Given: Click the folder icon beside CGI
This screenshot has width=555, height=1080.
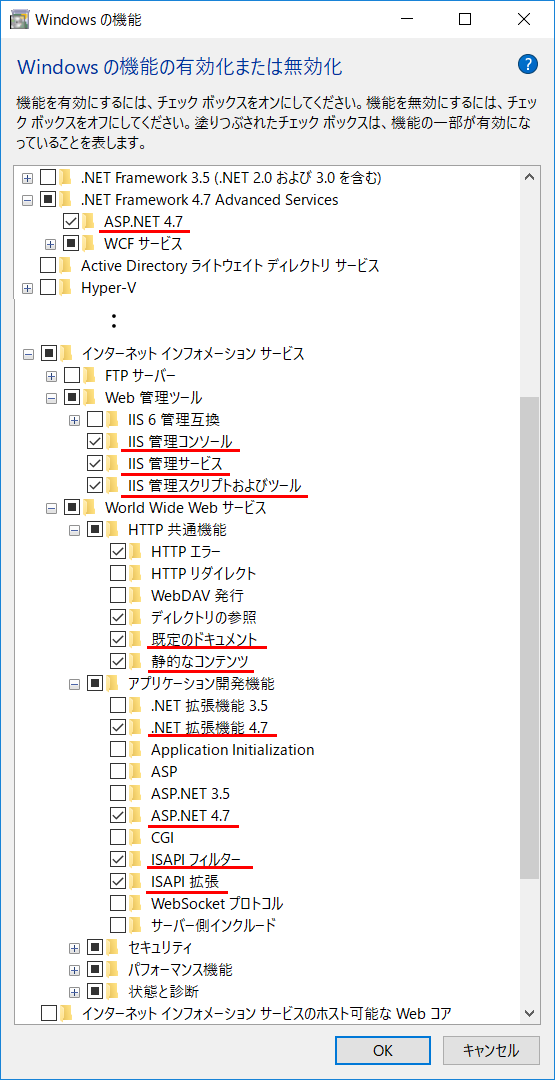Looking at the screenshot, I should [135, 837].
